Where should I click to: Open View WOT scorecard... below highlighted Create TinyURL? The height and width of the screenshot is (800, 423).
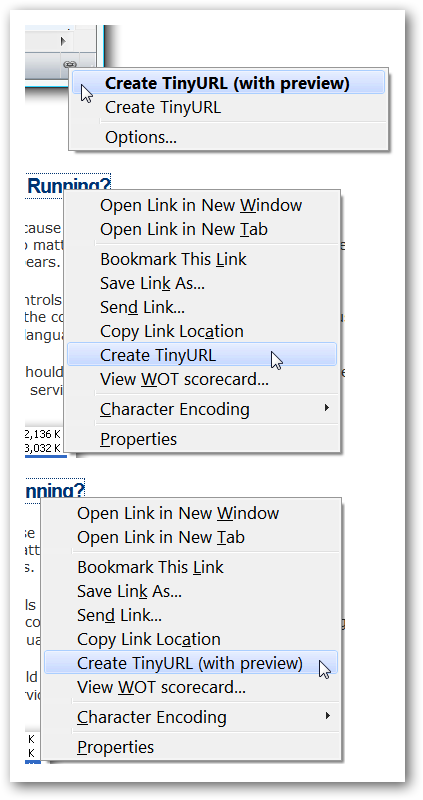coord(184,380)
